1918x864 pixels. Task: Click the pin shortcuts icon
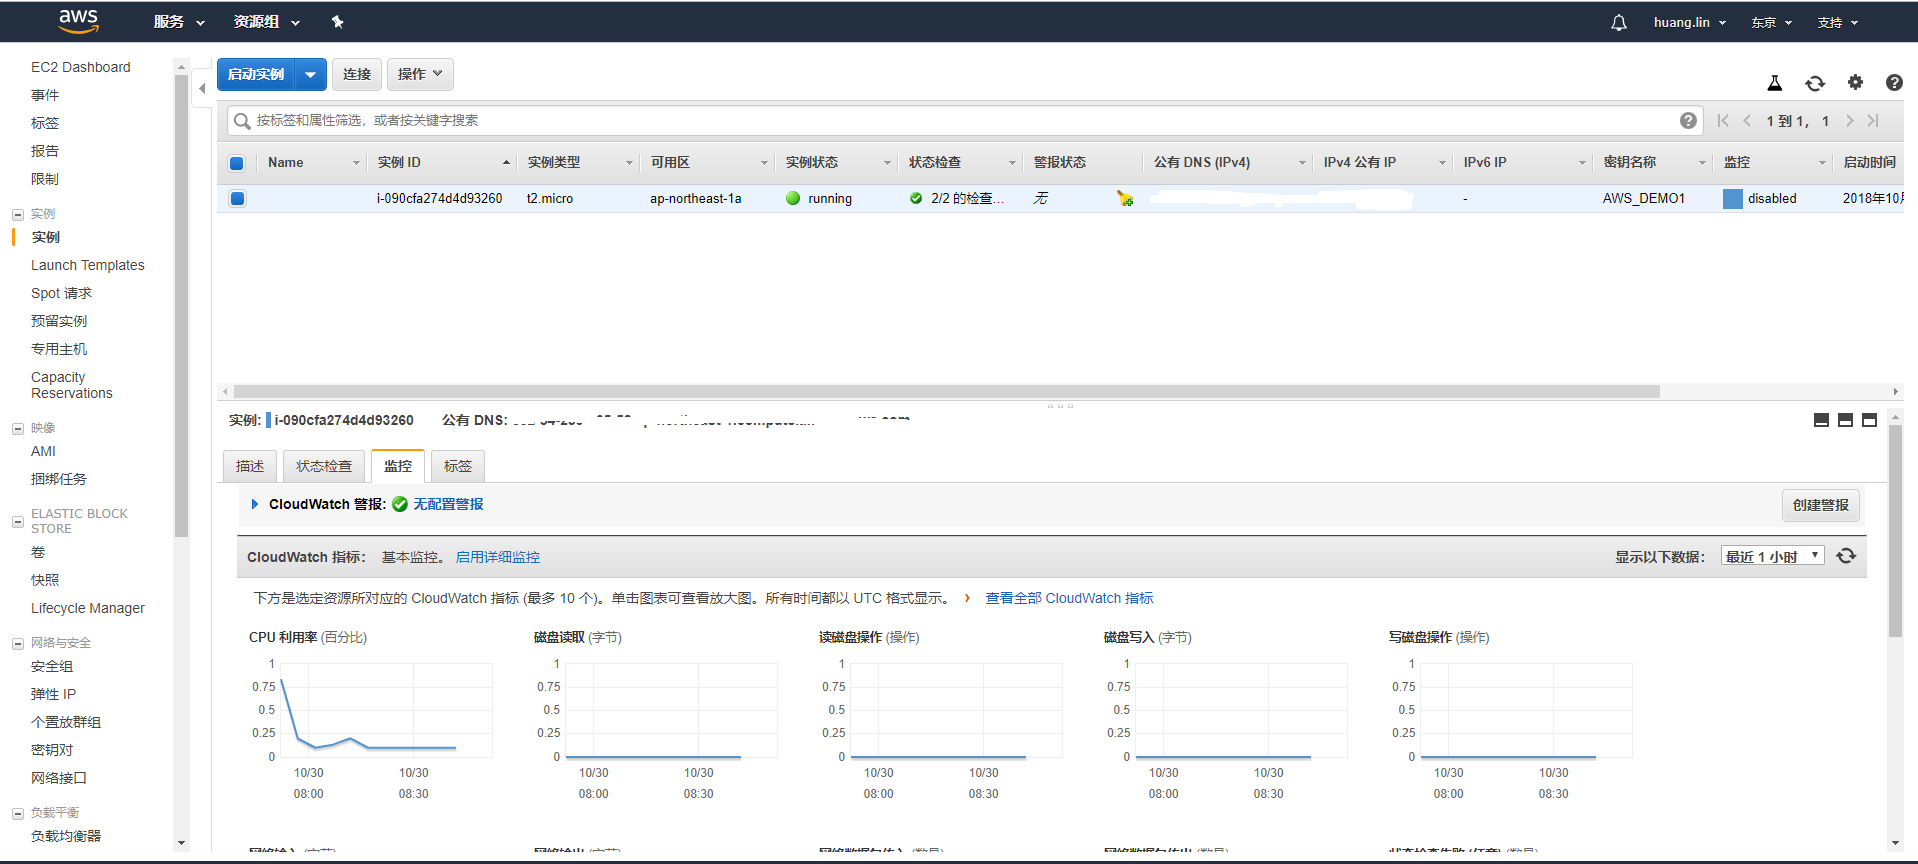click(x=337, y=22)
